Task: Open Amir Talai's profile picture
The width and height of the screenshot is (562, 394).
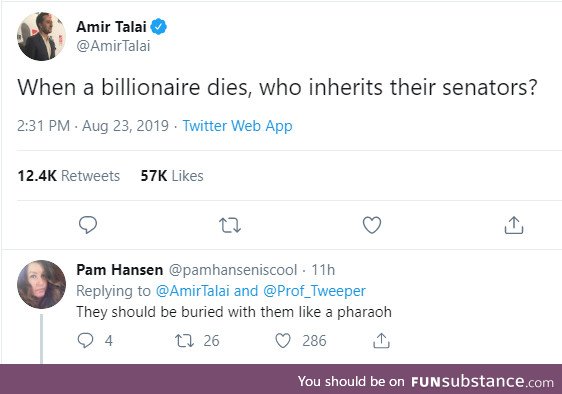Action: [41, 36]
